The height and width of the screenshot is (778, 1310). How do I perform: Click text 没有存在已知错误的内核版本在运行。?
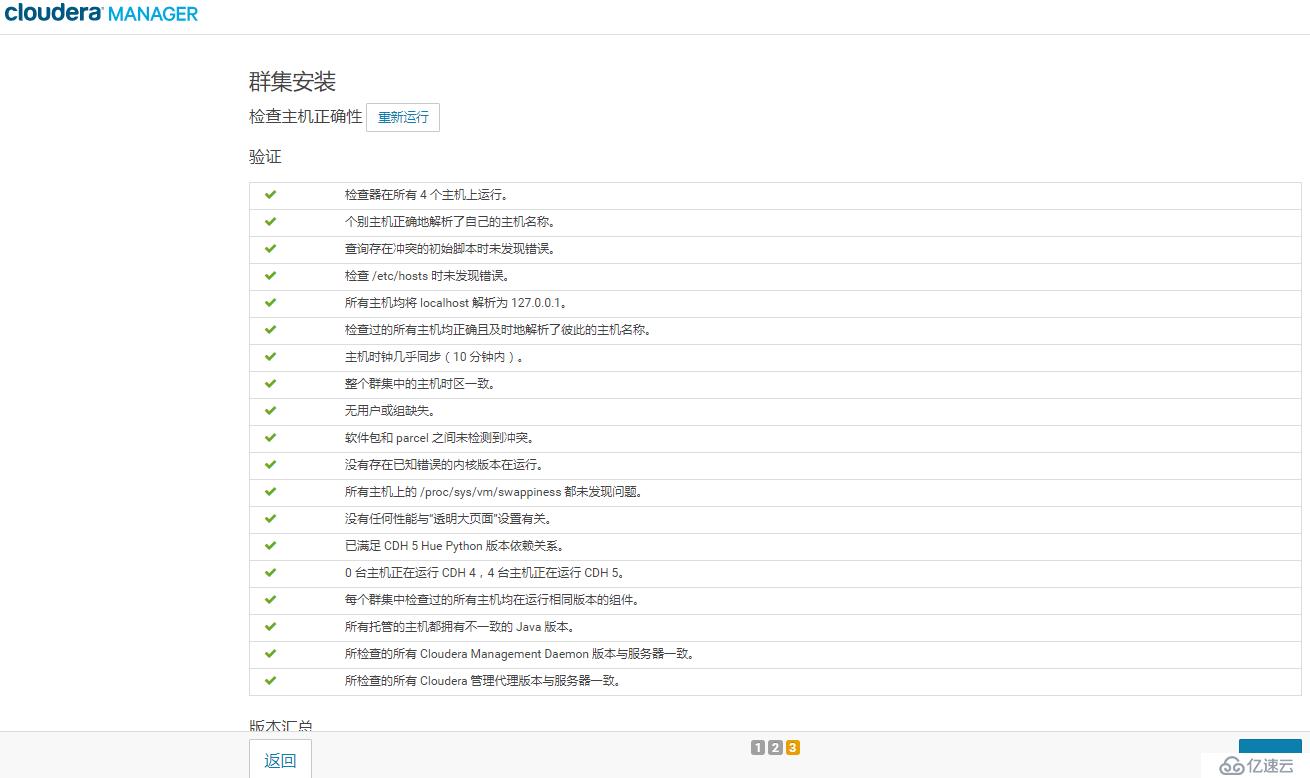(x=444, y=465)
